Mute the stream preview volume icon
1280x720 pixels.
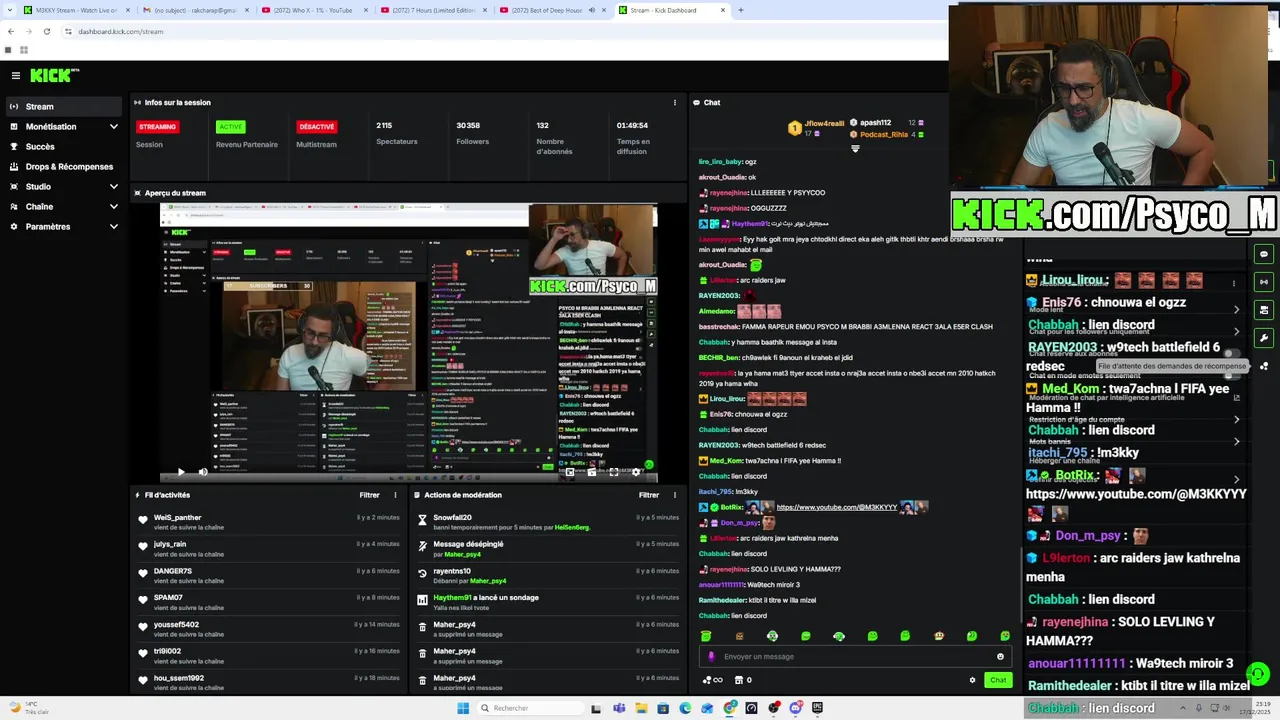coord(203,471)
